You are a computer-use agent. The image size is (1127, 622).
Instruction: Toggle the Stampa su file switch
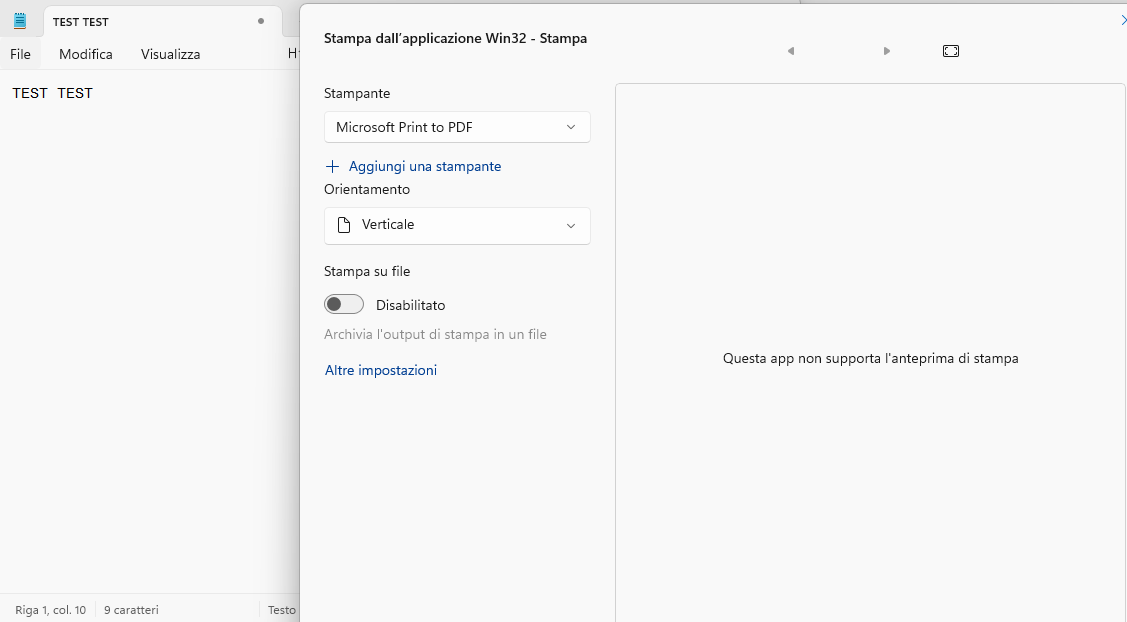tap(344, 304)
